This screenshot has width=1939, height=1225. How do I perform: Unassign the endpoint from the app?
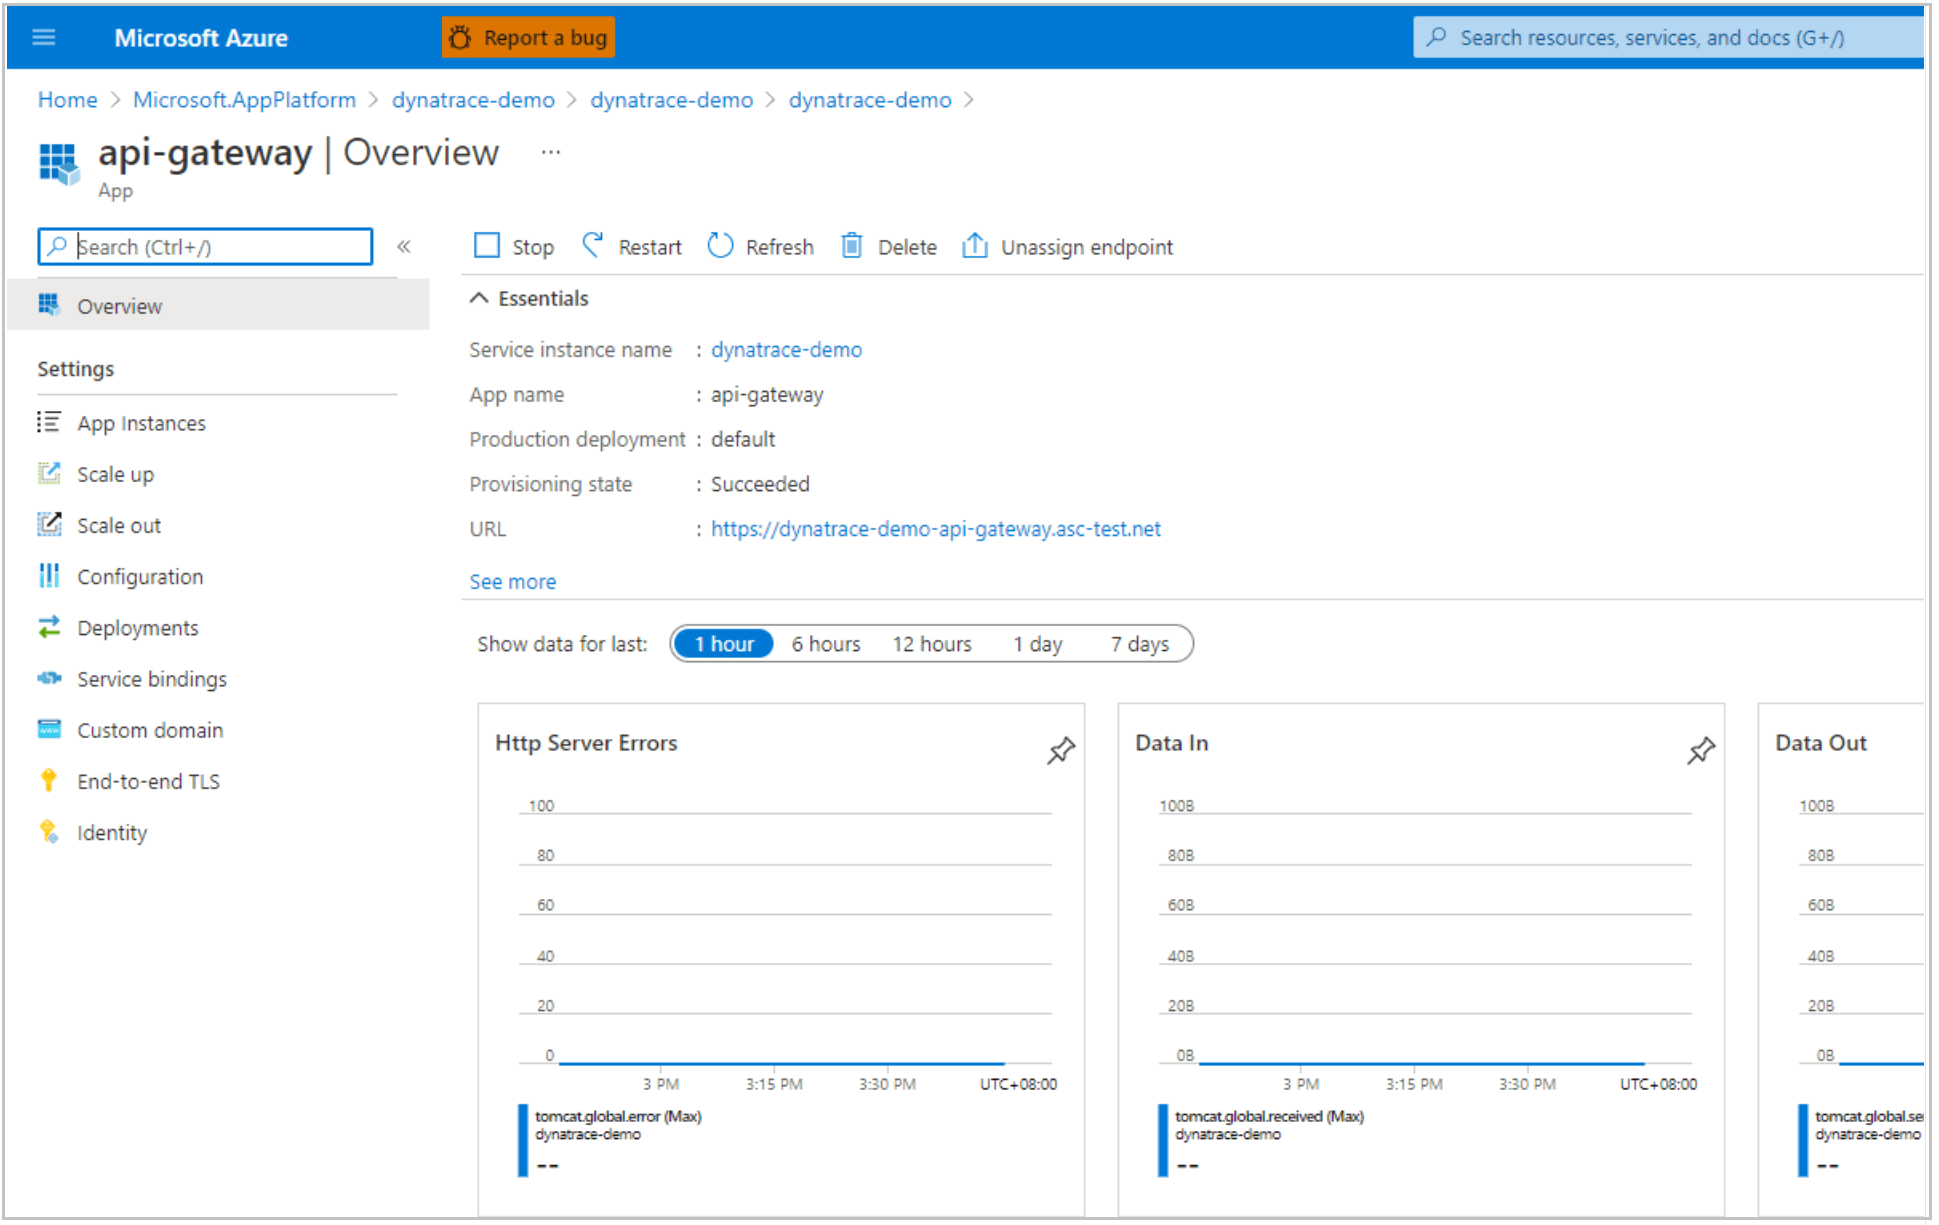(x=975, y=246)
